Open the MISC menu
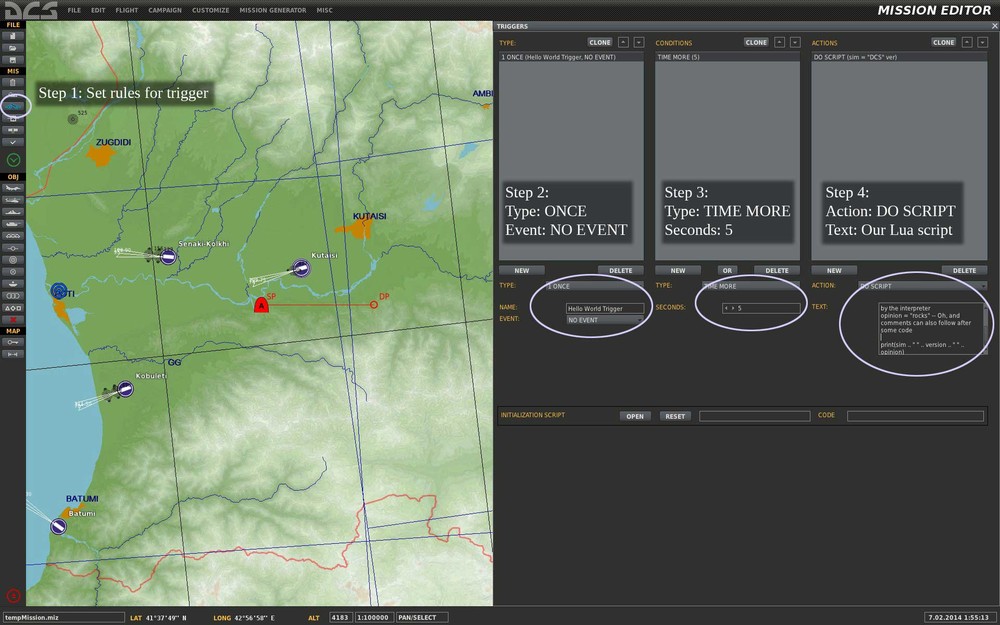Viewport: 1000px width, 625px height. pos(325,10)
